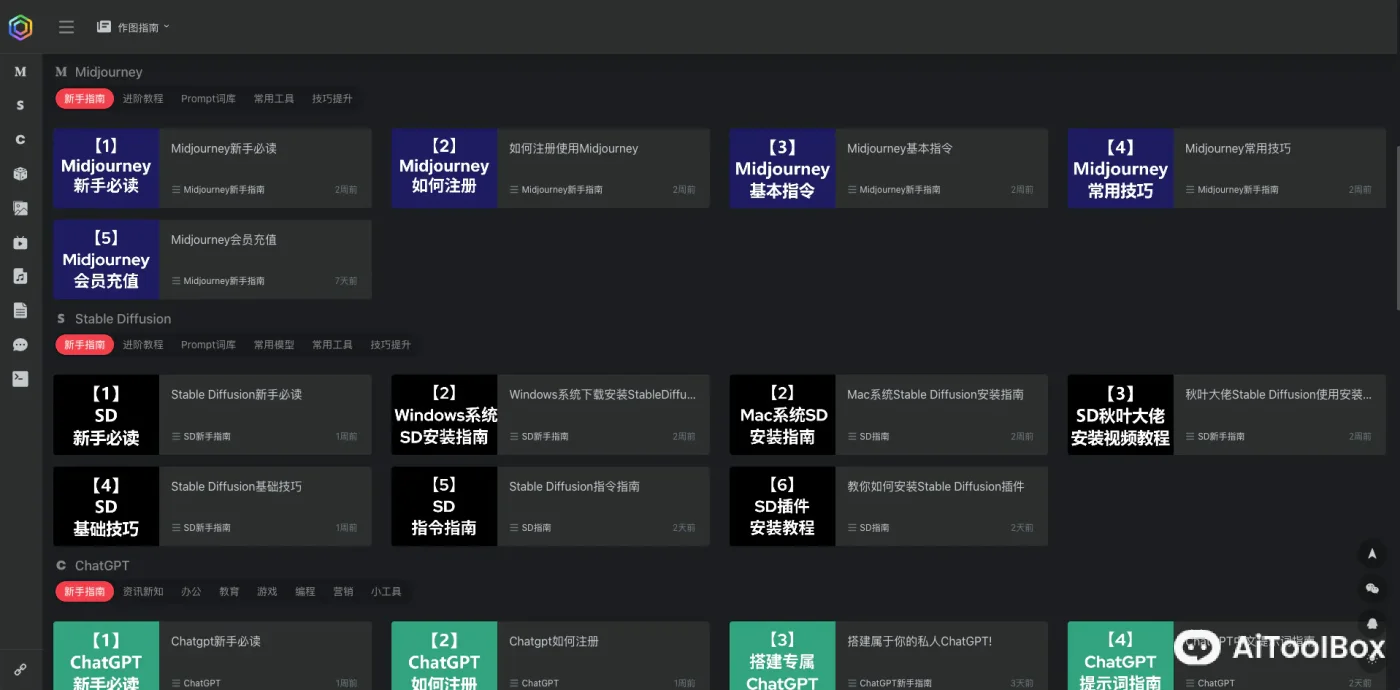Select the image icon in sidebar
Viewport: 1400px width, 690px height.
(20, 208)
